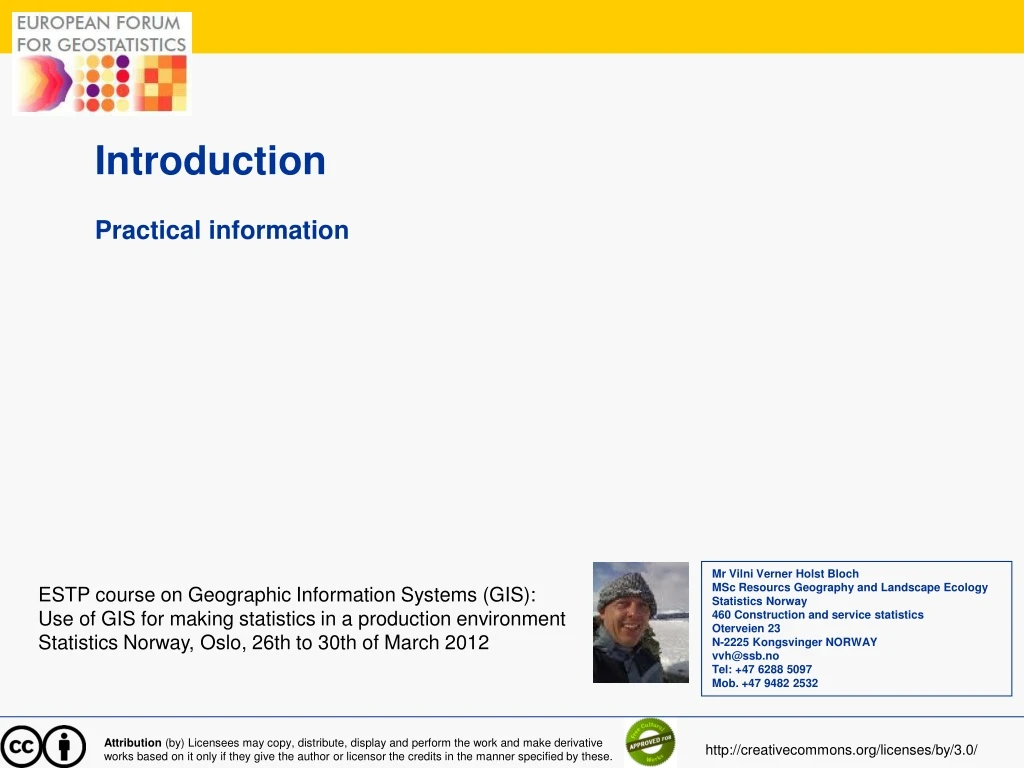Click the Practical information subtitle
This screenshot has width=1024, height=768.
click(222, 230)
